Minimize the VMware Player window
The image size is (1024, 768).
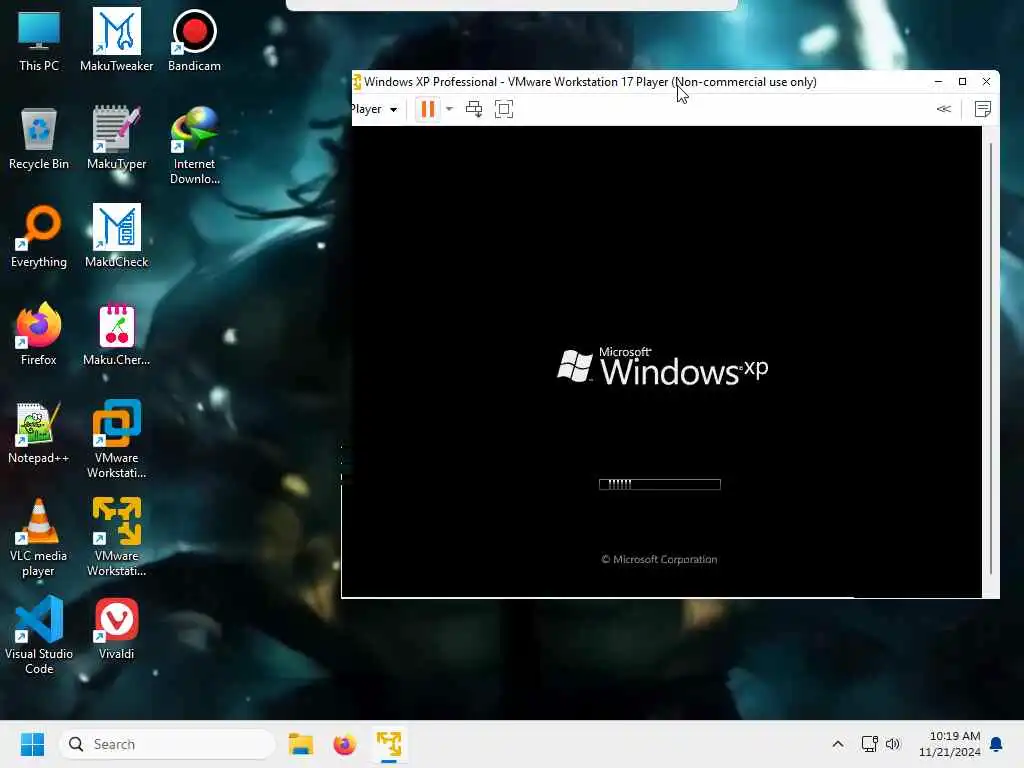point(938,82)
